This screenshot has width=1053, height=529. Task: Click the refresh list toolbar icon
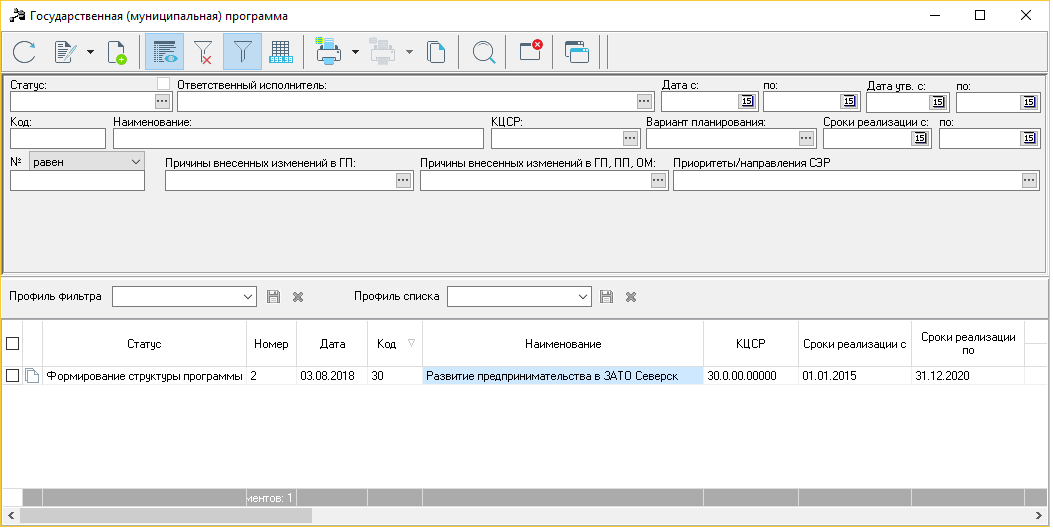[x=24, y=52]
